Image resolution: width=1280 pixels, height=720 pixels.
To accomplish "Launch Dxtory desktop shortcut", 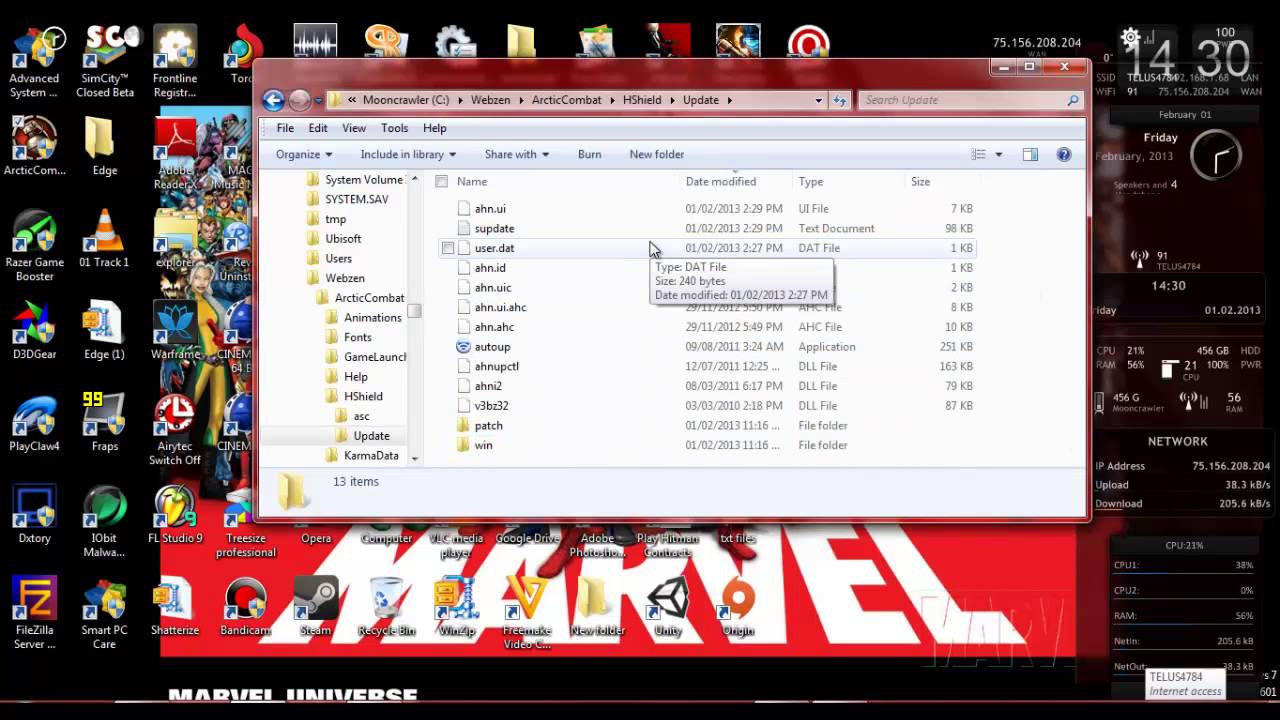I will (34, 514).
